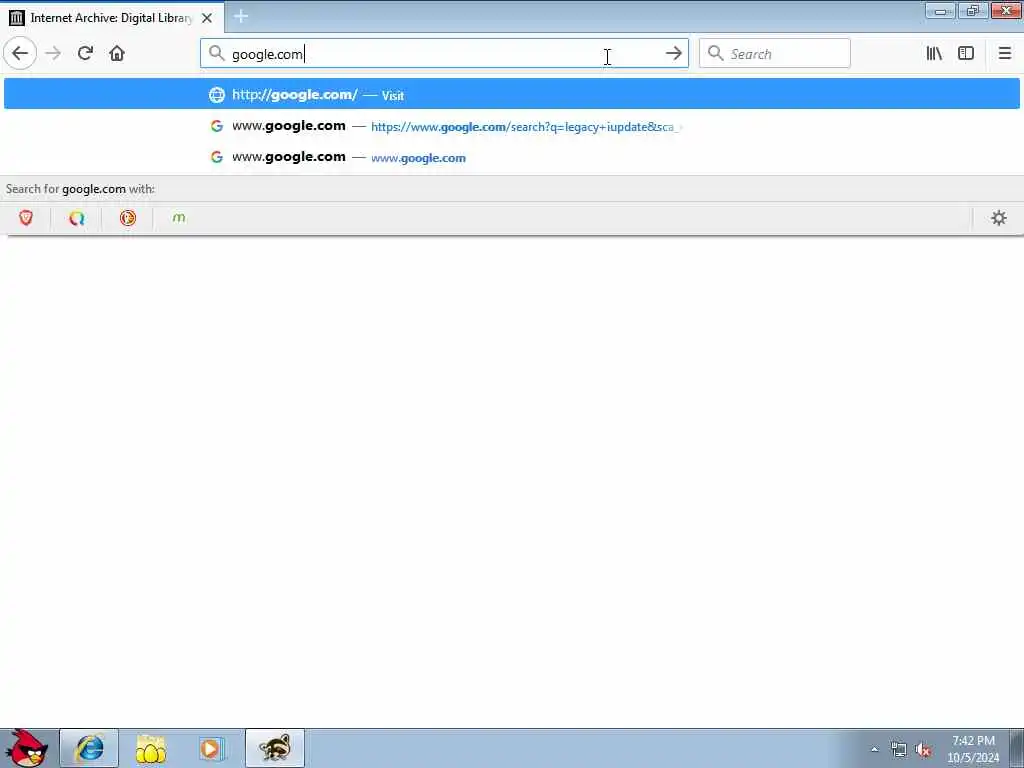Reload the current page
Viewport: 1024px width, 768px height.
pyautogui.click(x=85, y=54)
